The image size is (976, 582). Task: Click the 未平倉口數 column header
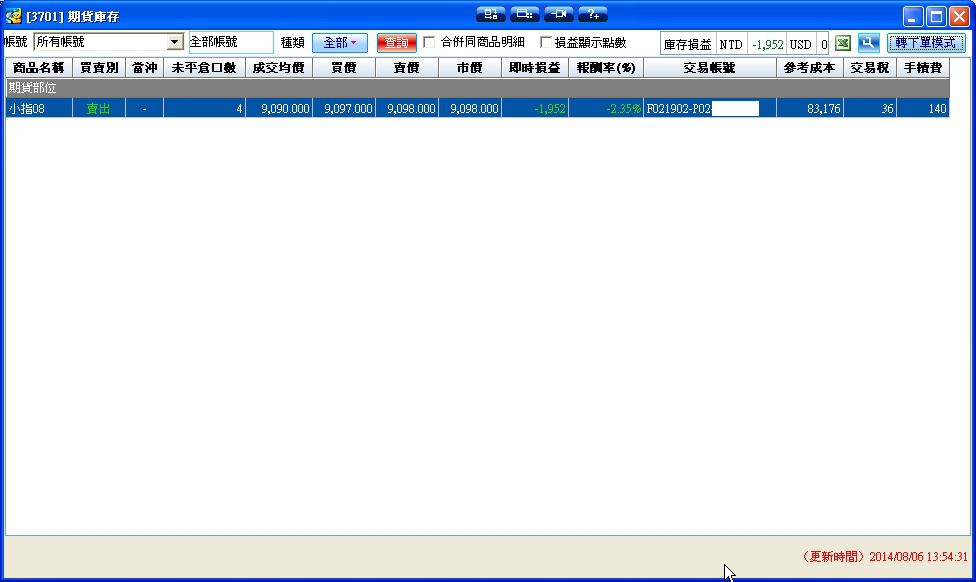204,68
